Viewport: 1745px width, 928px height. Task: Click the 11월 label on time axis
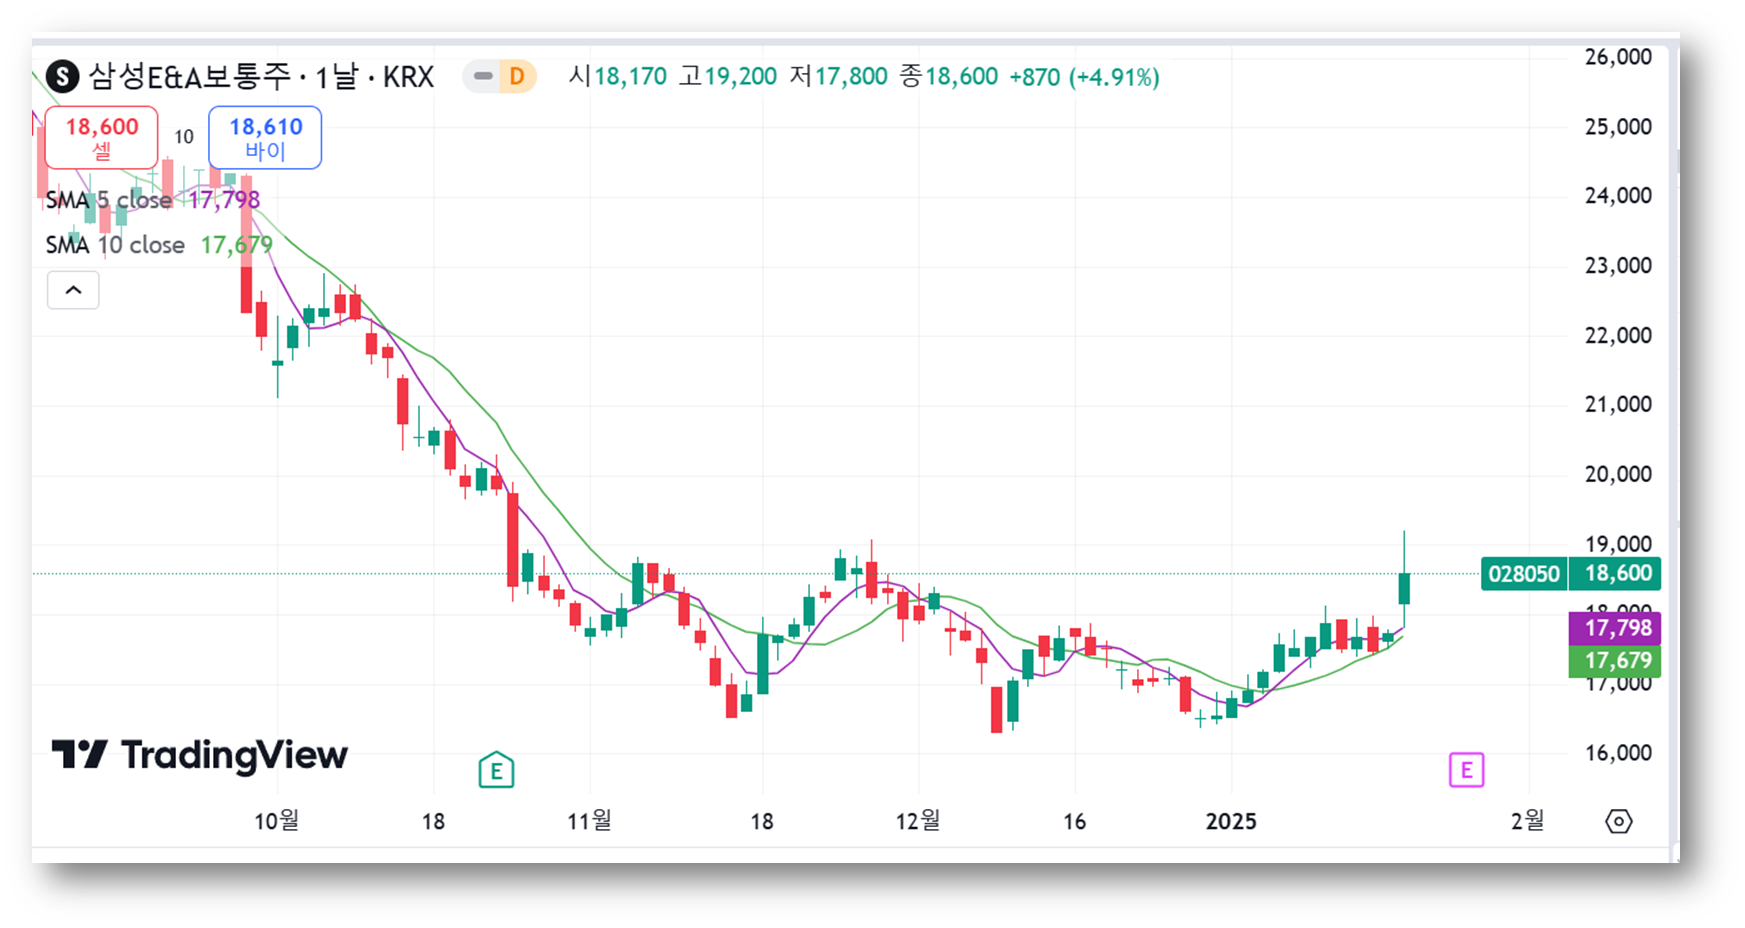pos(589,821)
